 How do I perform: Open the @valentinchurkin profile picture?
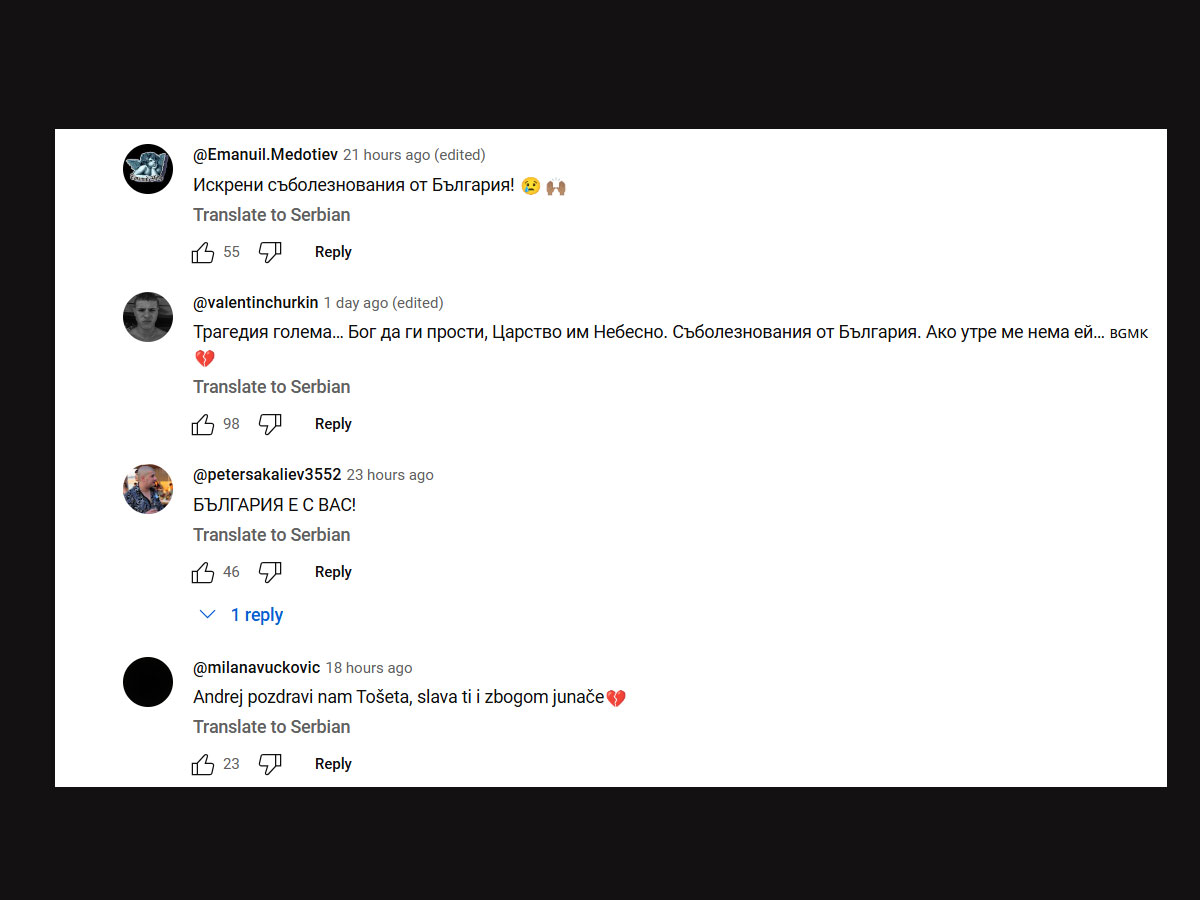point(148,317)
